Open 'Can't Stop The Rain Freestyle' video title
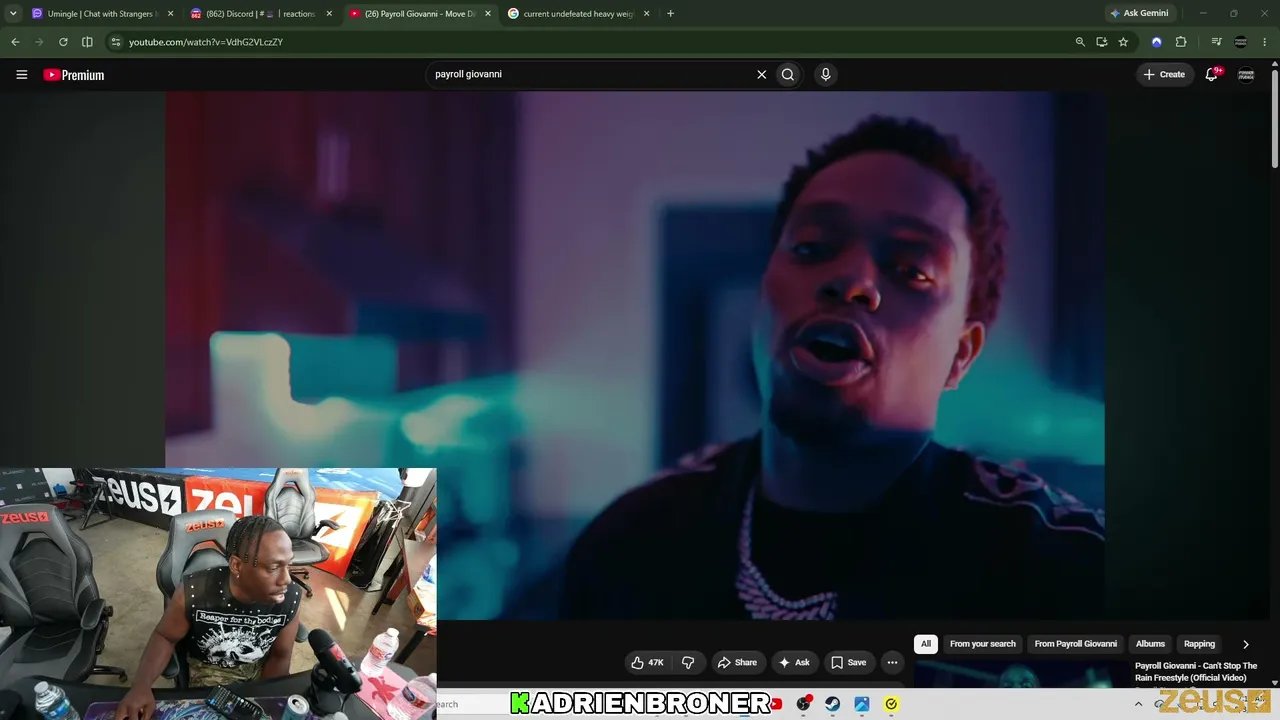This screenshot has height=720, width=1280. [x=1196, y=672]
